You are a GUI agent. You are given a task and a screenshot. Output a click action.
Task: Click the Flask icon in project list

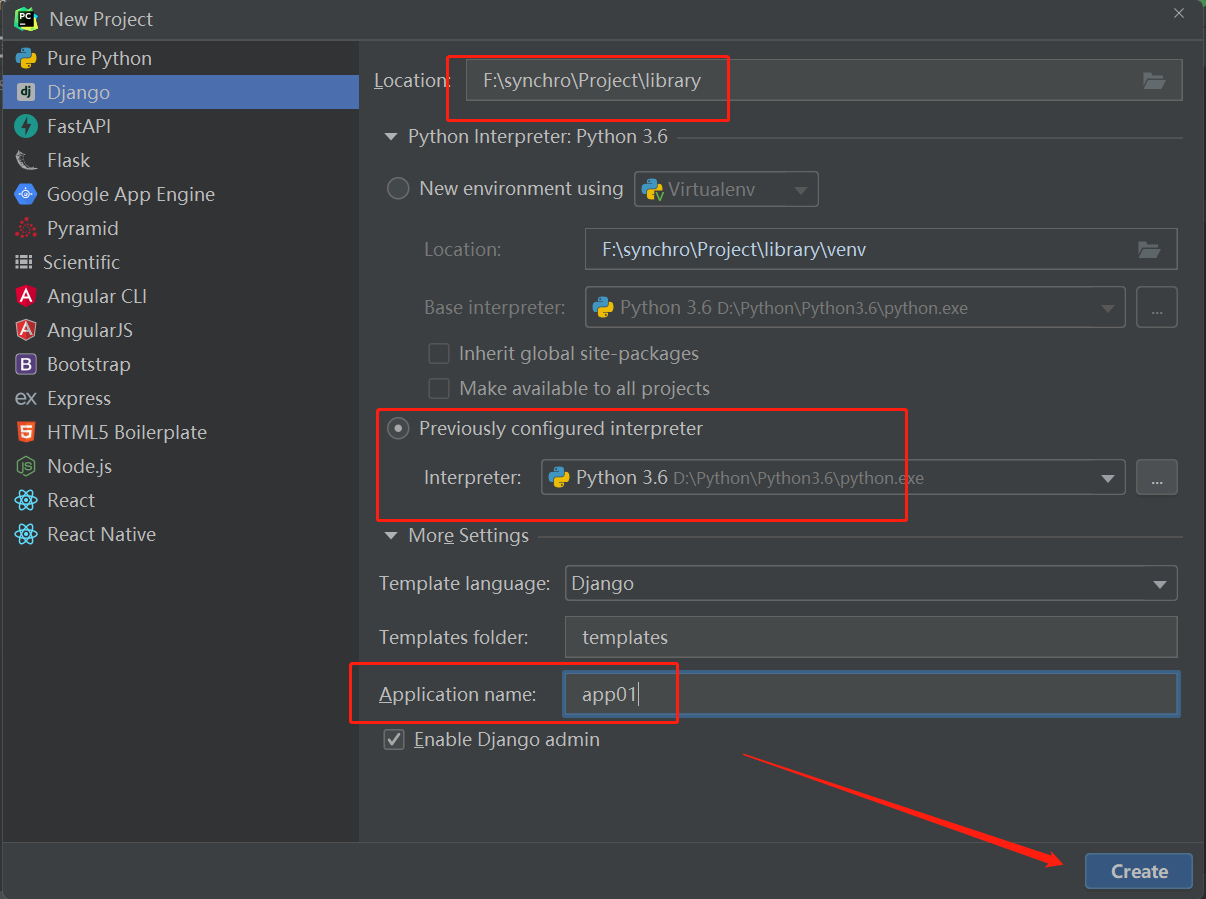[26, 160]
